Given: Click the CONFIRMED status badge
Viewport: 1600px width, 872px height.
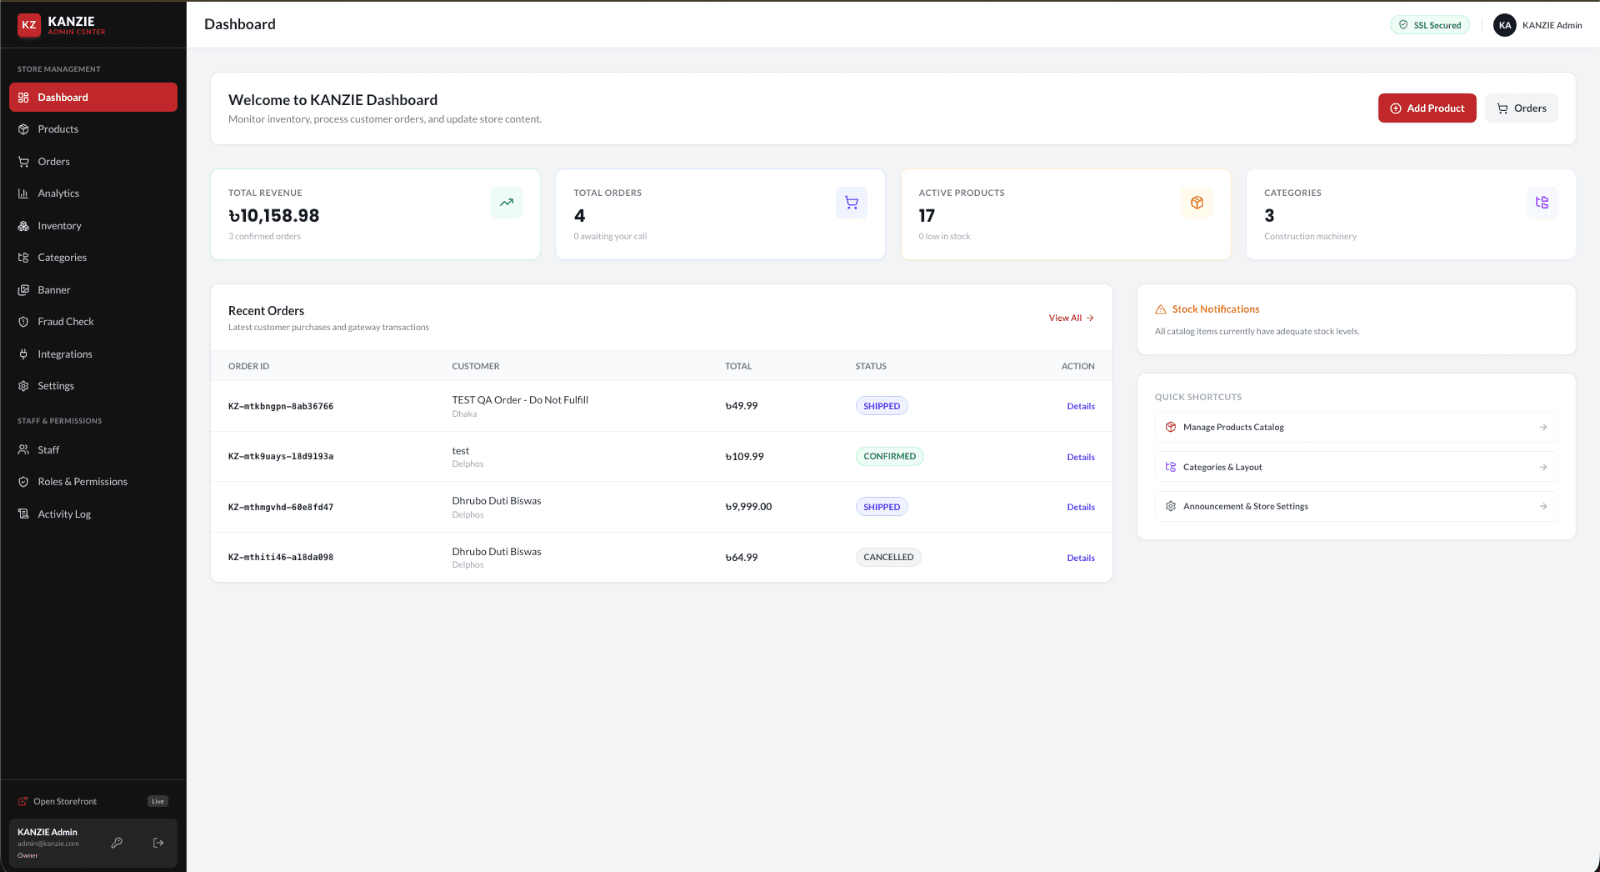Looking at the screenshot, I should click(890, 456).
